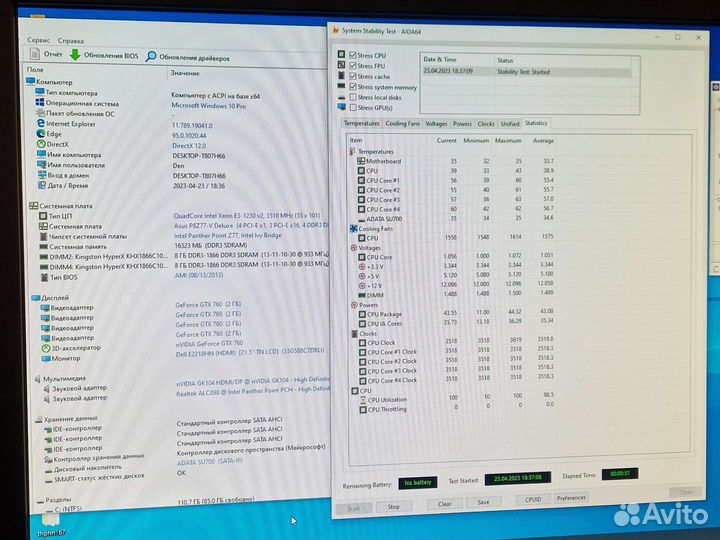
Task: Uncheck the Stress CPU checkbox
Action: click(353, 55)
